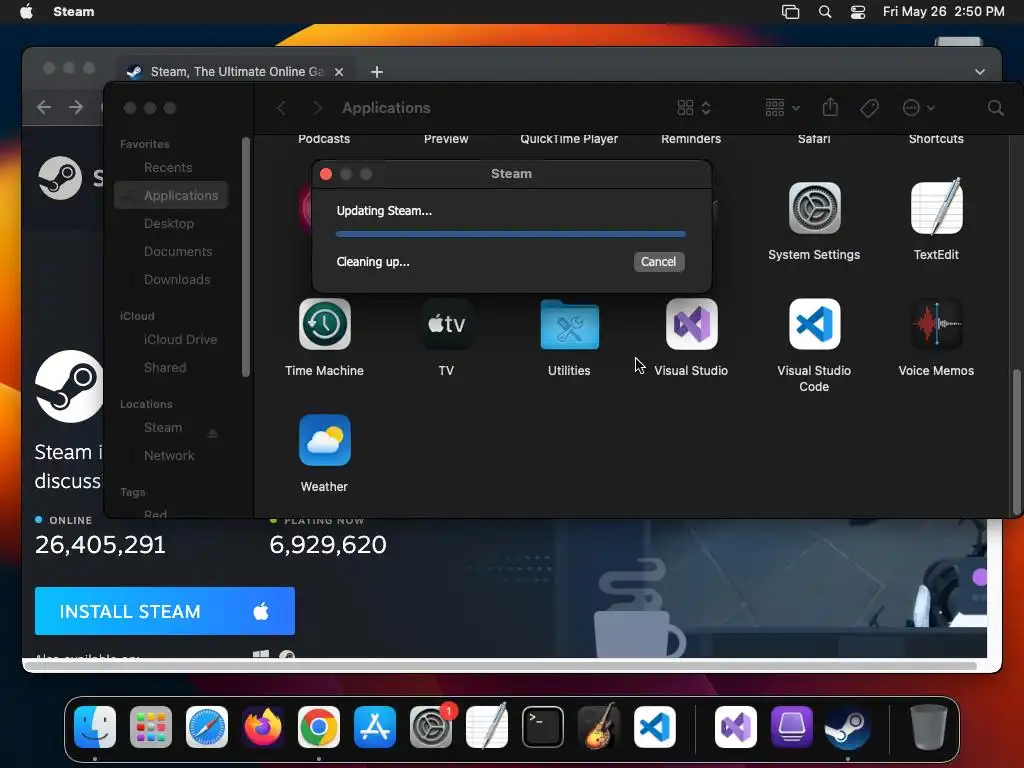Open the Weather app
The width and height of the screenshot is (1024, 768).
coord(325,440)
